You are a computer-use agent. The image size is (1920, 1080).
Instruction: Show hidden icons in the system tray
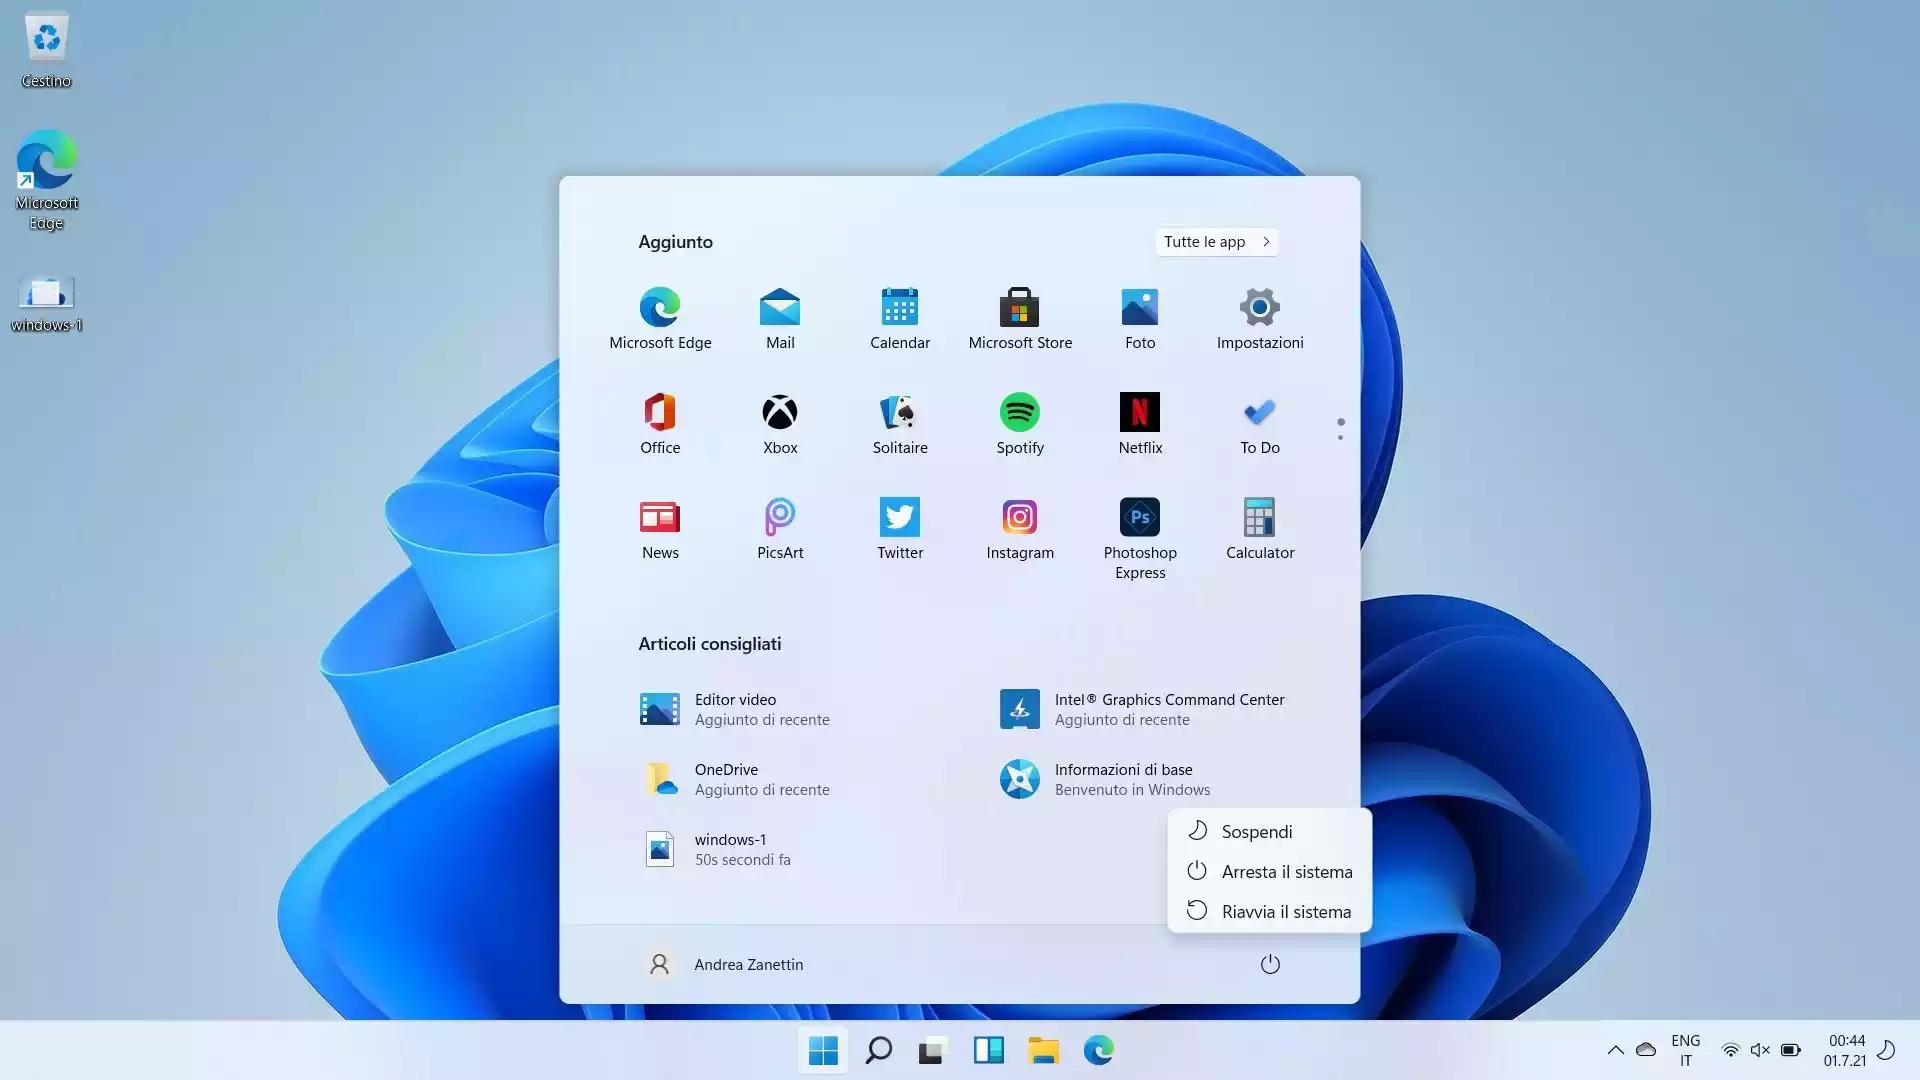(x=1616, y=1050)
